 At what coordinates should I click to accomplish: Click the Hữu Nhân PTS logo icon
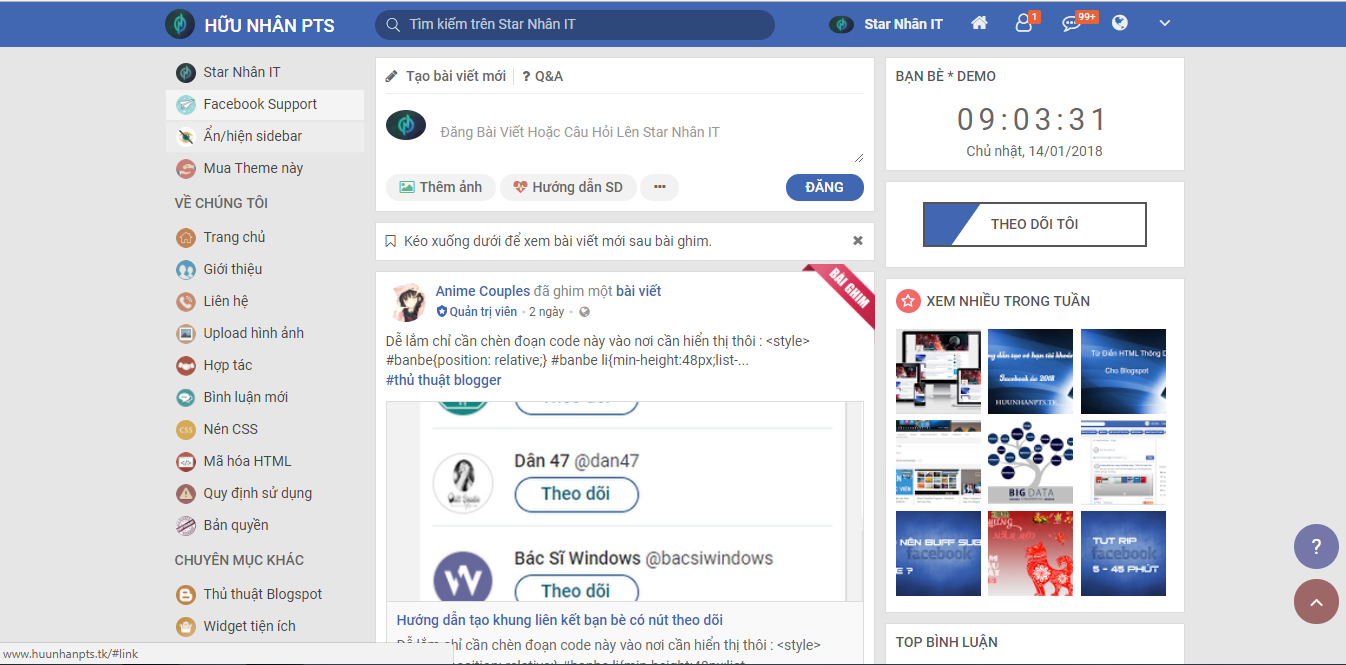180,24
